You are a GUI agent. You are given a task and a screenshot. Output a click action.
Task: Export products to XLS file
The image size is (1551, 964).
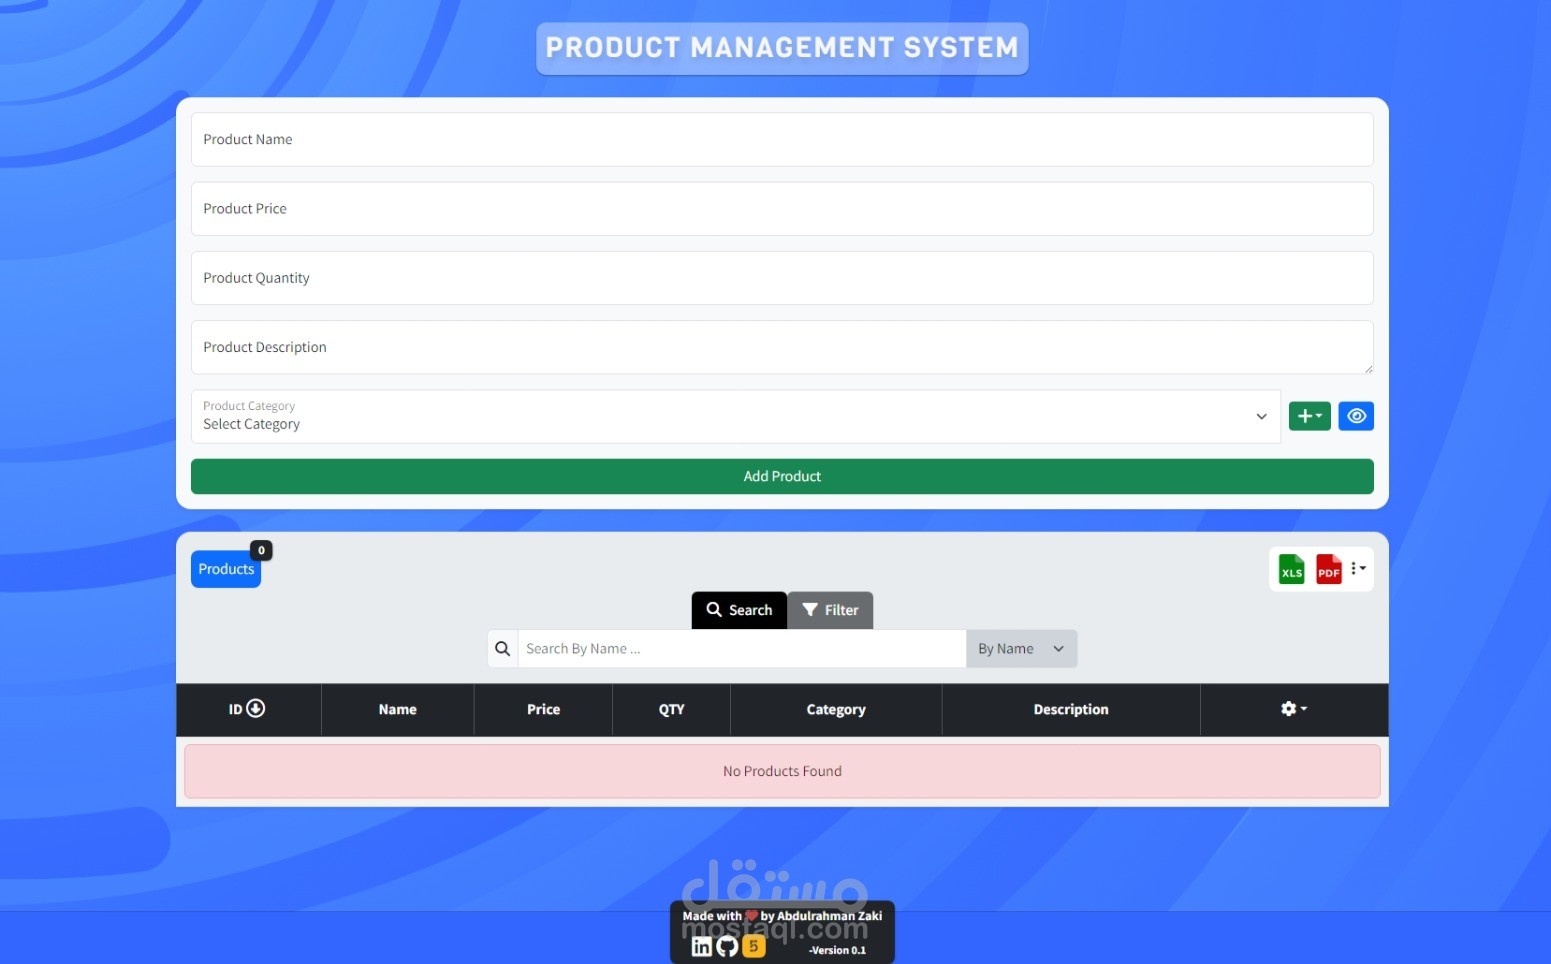pos(1291,569)
